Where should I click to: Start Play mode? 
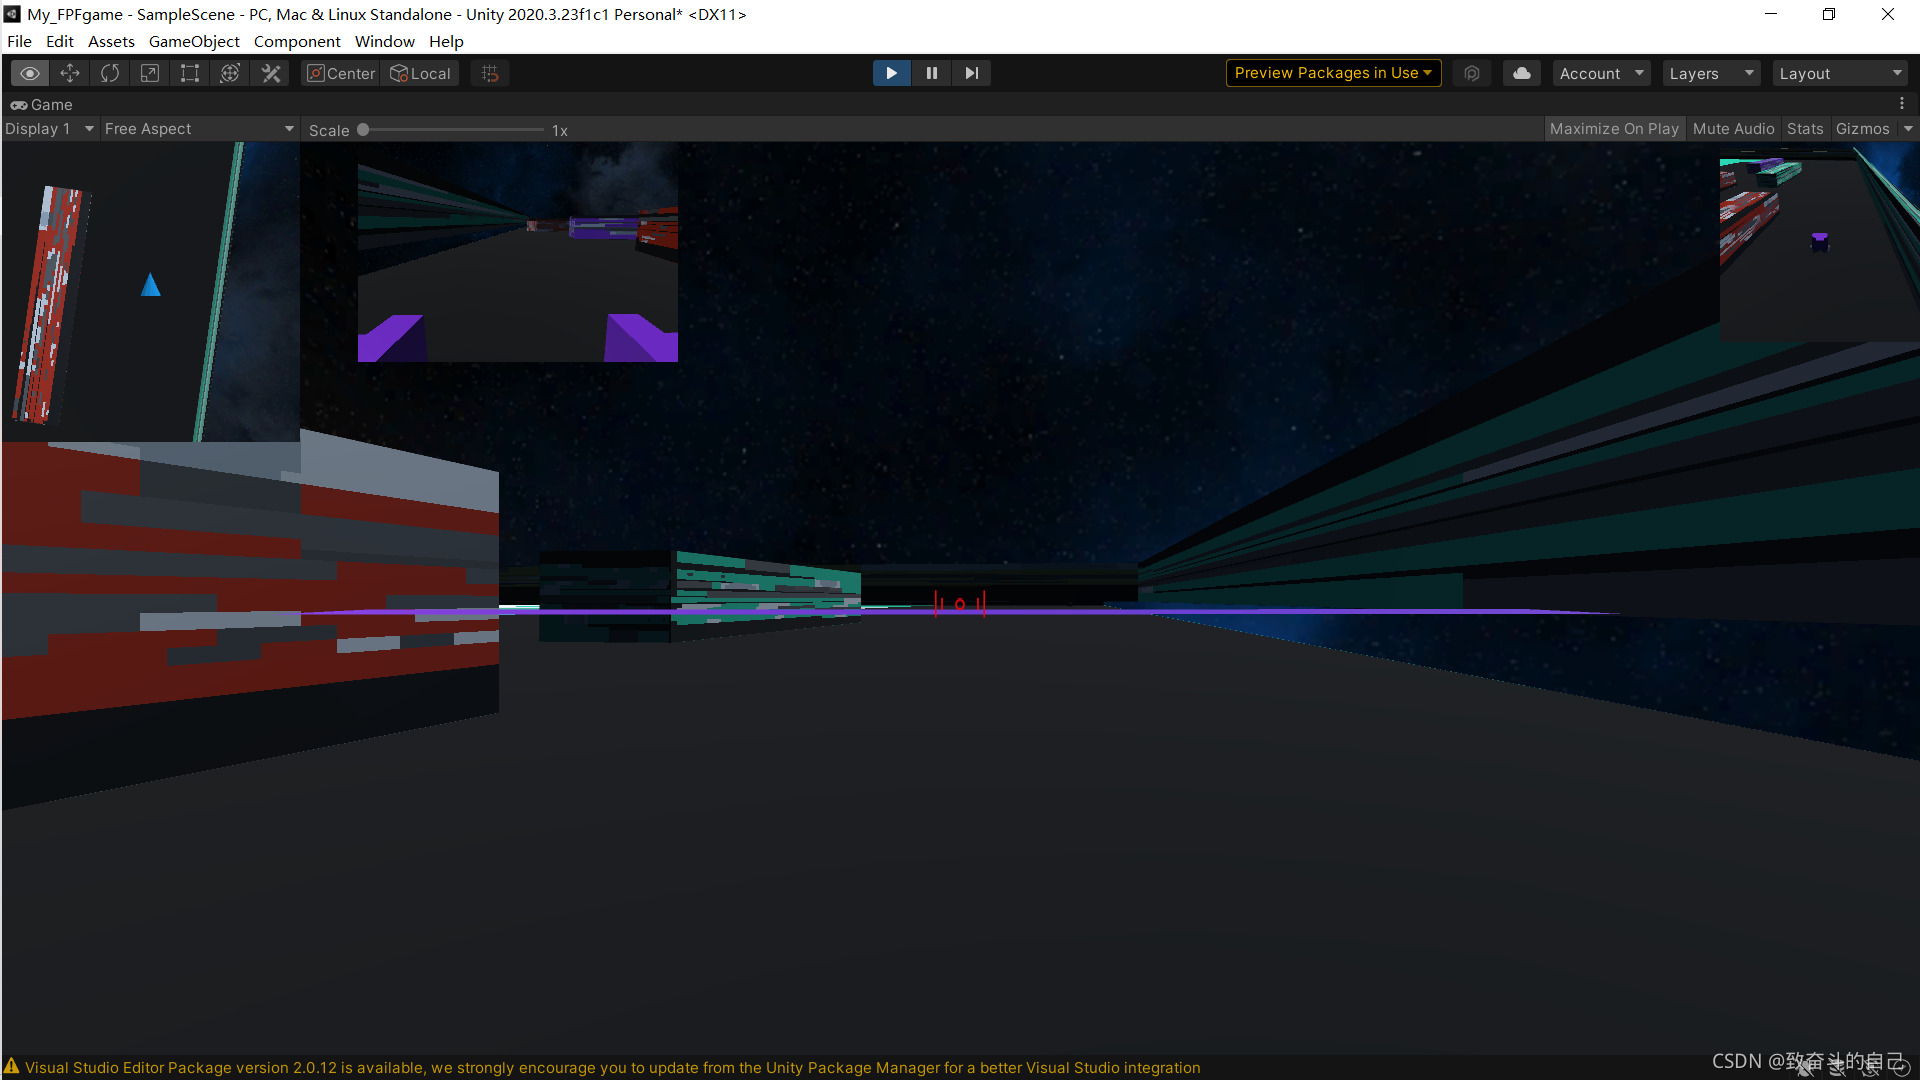pyautogui.click(x=891, y=73)
